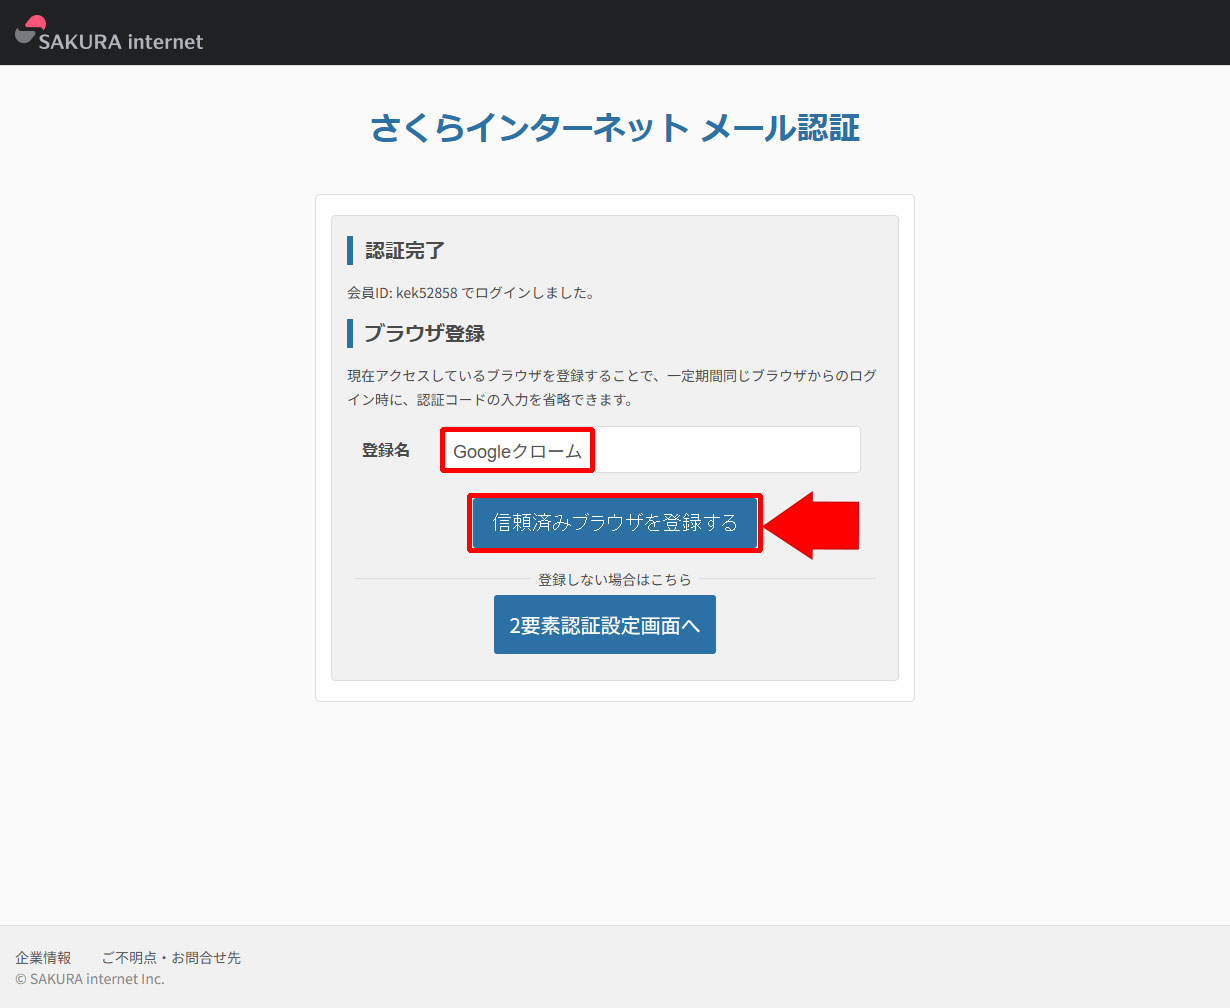Click the 会員ID kek52858 login message
Image resolution: width=1230 pixels, height=1008 pixels.
pos(471,293)
